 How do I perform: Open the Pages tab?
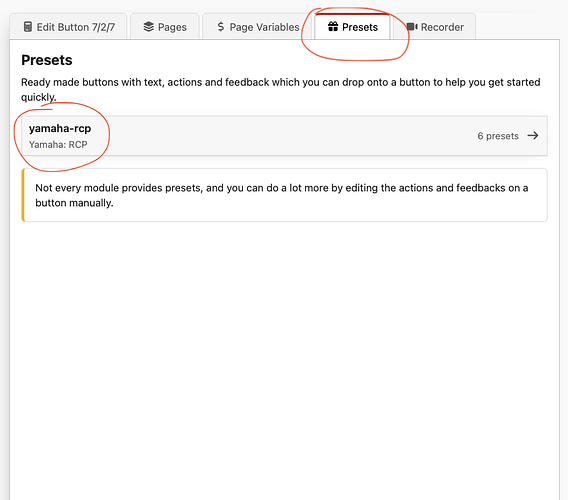165,26
